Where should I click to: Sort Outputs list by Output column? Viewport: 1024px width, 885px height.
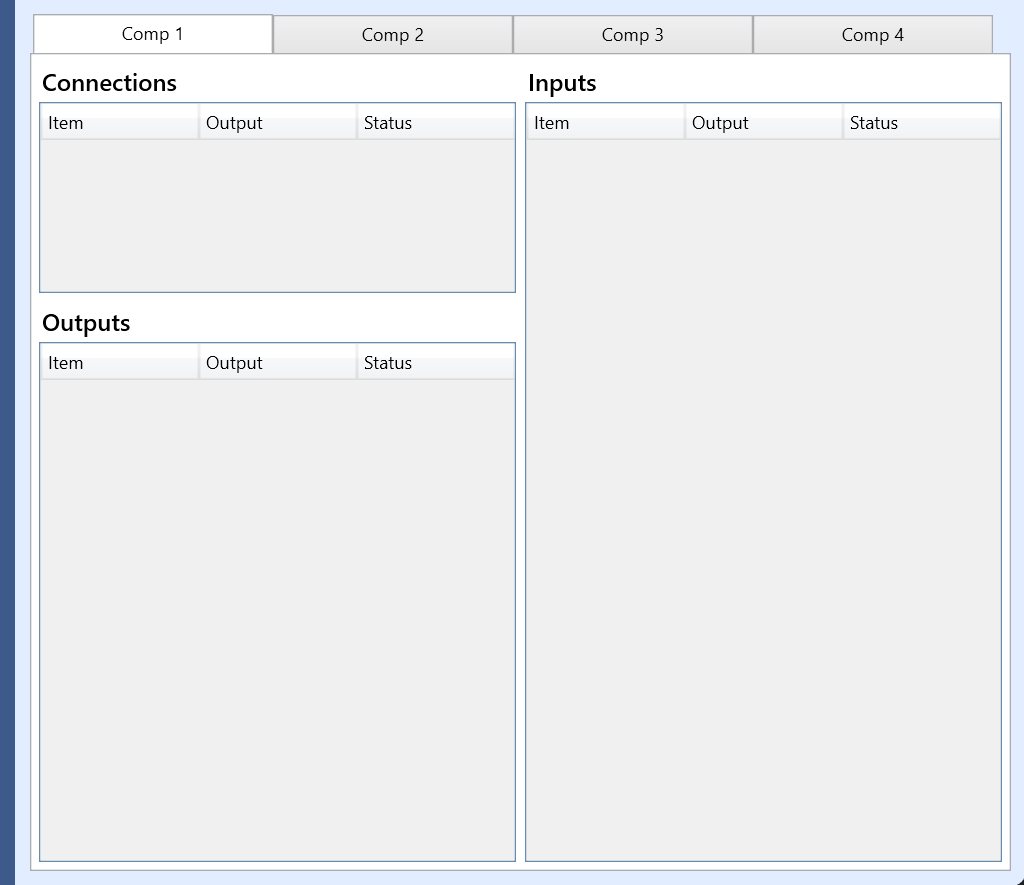click(x=278, y=362)
